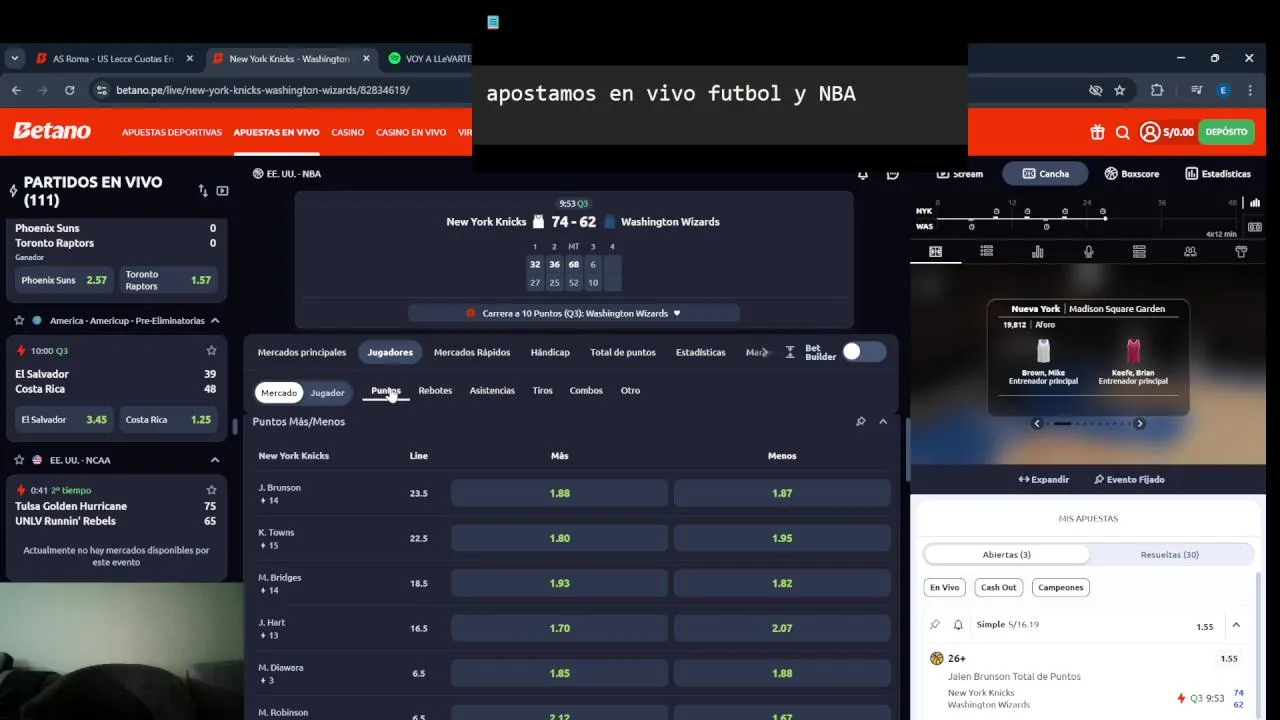Select the list timeline icon in match tracker
The width and height of the screenshot is (1280, 720).
pos(987,252)
